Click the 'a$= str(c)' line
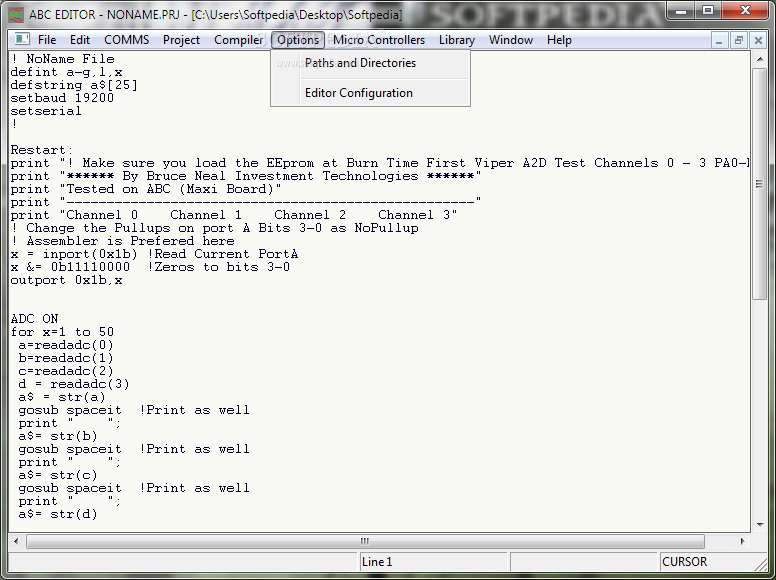Screen dimensions: 776x580 (x=58, y=475)
